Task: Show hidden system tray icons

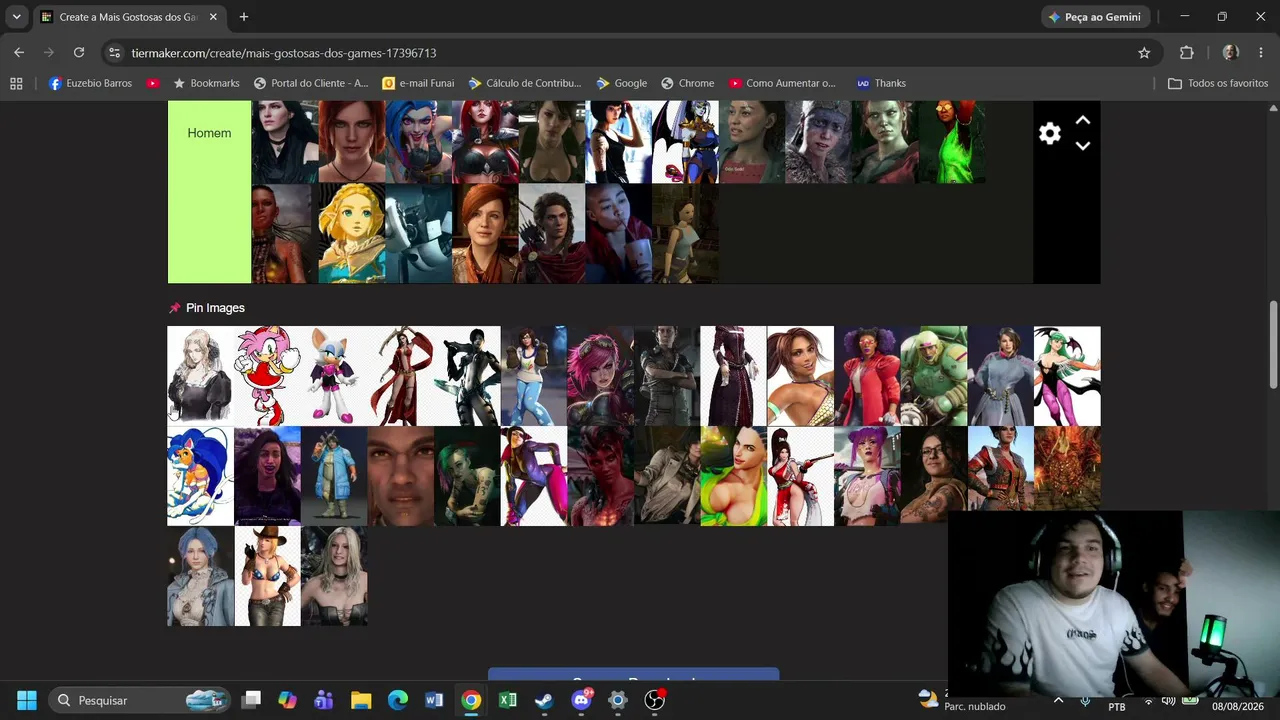Action: point(1058,700)
